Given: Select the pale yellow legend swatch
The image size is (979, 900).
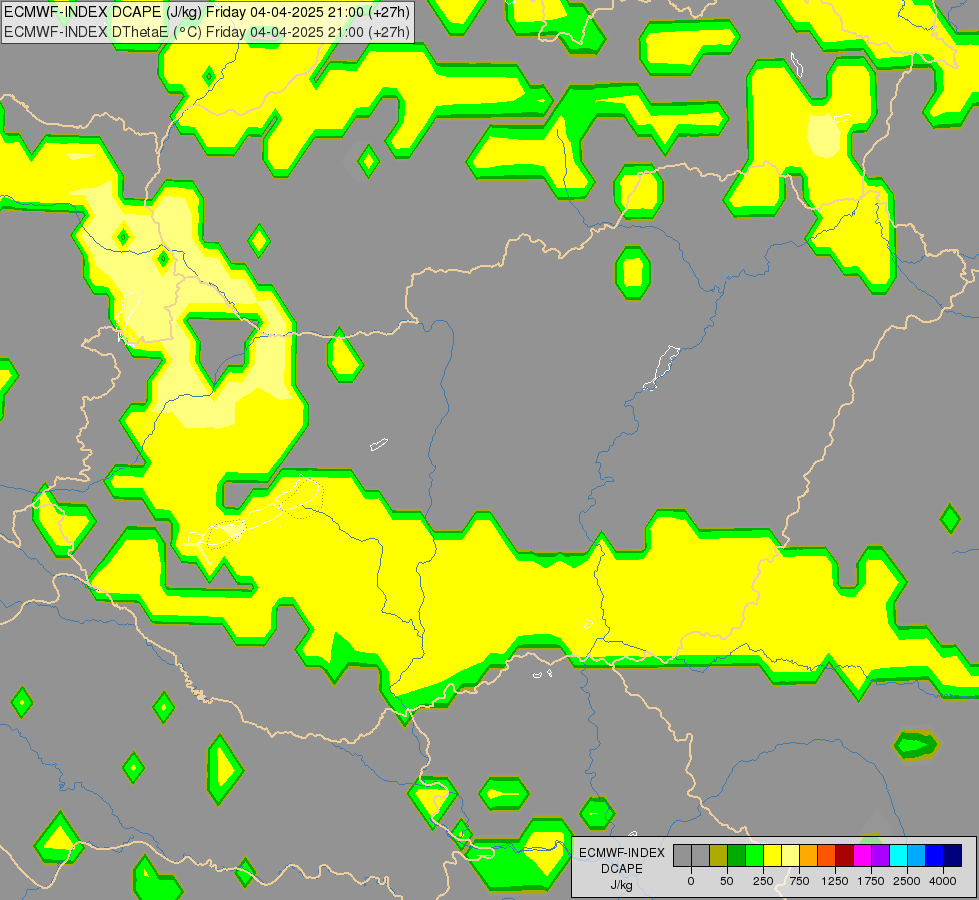Looking at the screenshot, I should pyautogui.click(x=791, y=855).
